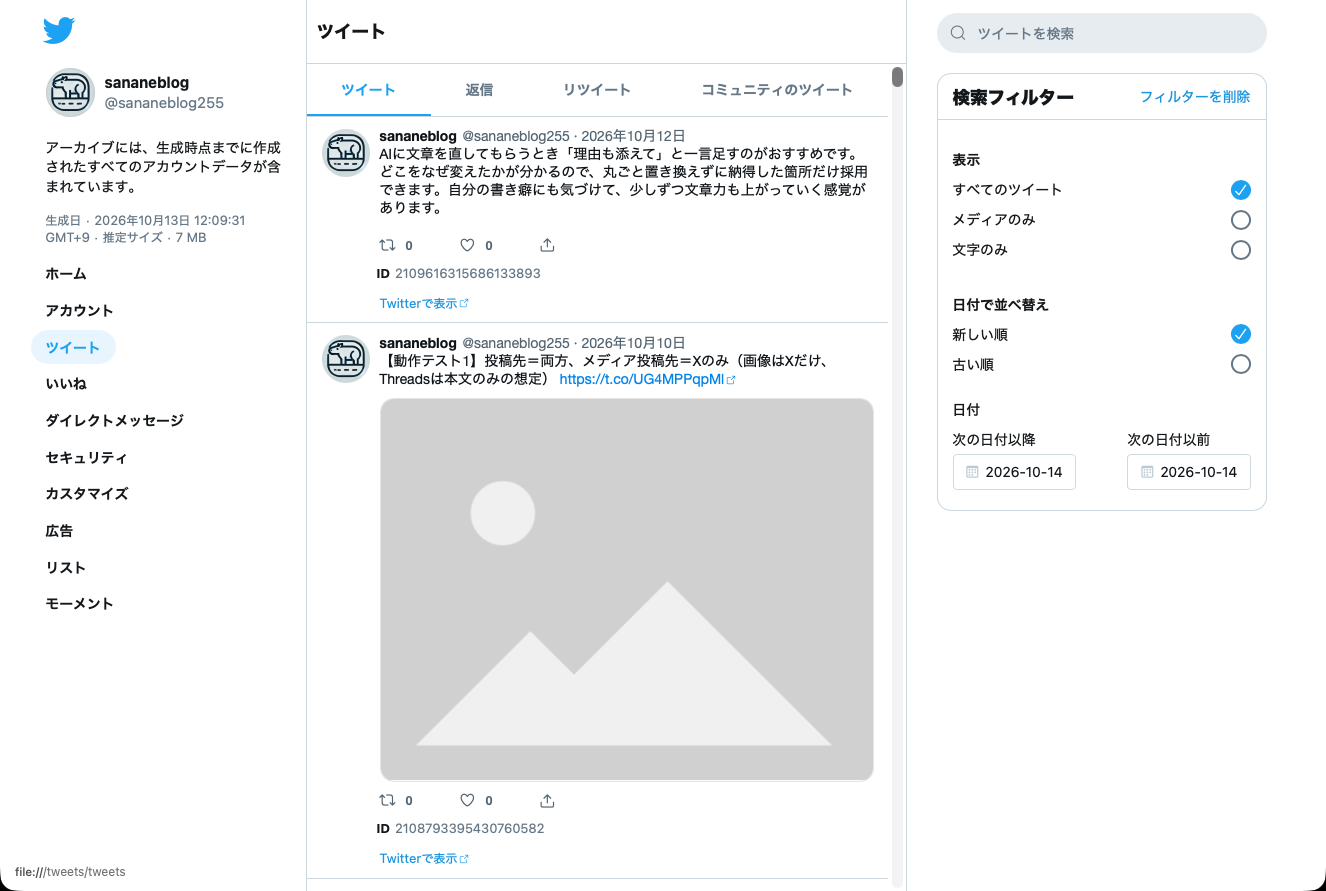This screenshot has height=891, width=1326.
Task: Open いいね in the sidebar
Action: 66,384
